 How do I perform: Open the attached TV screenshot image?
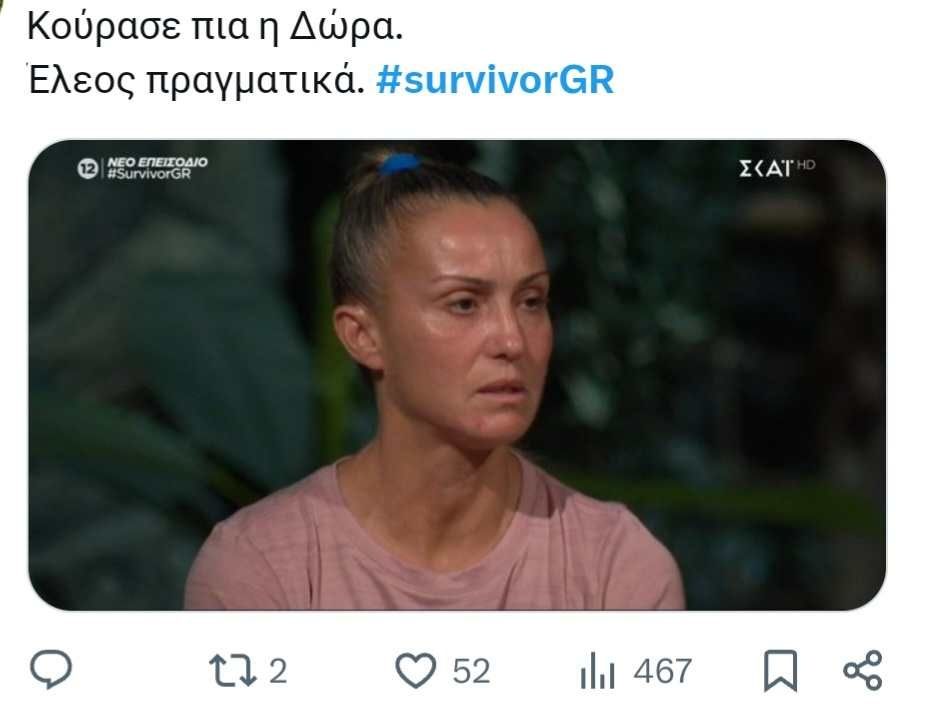pyautogui.click(x=457, y=375)
